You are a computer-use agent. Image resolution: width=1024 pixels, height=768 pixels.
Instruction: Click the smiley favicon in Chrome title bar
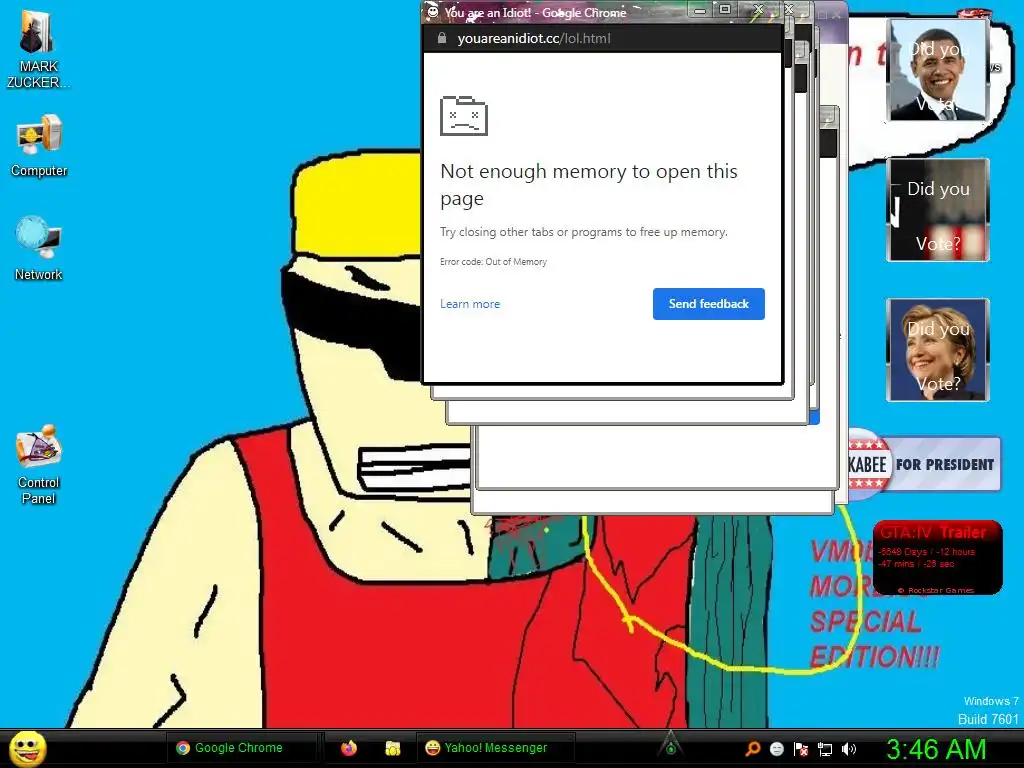[x=432, y=12]
